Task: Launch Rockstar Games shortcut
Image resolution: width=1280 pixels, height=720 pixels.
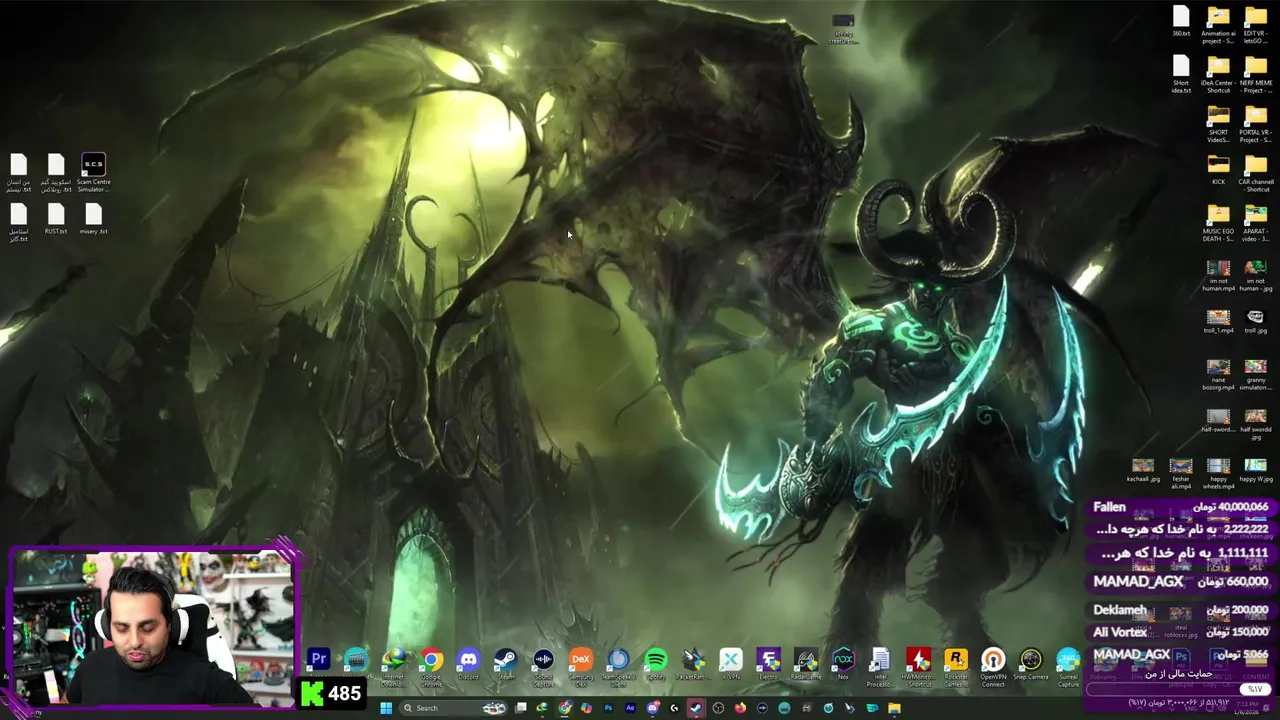Action: 956,666
